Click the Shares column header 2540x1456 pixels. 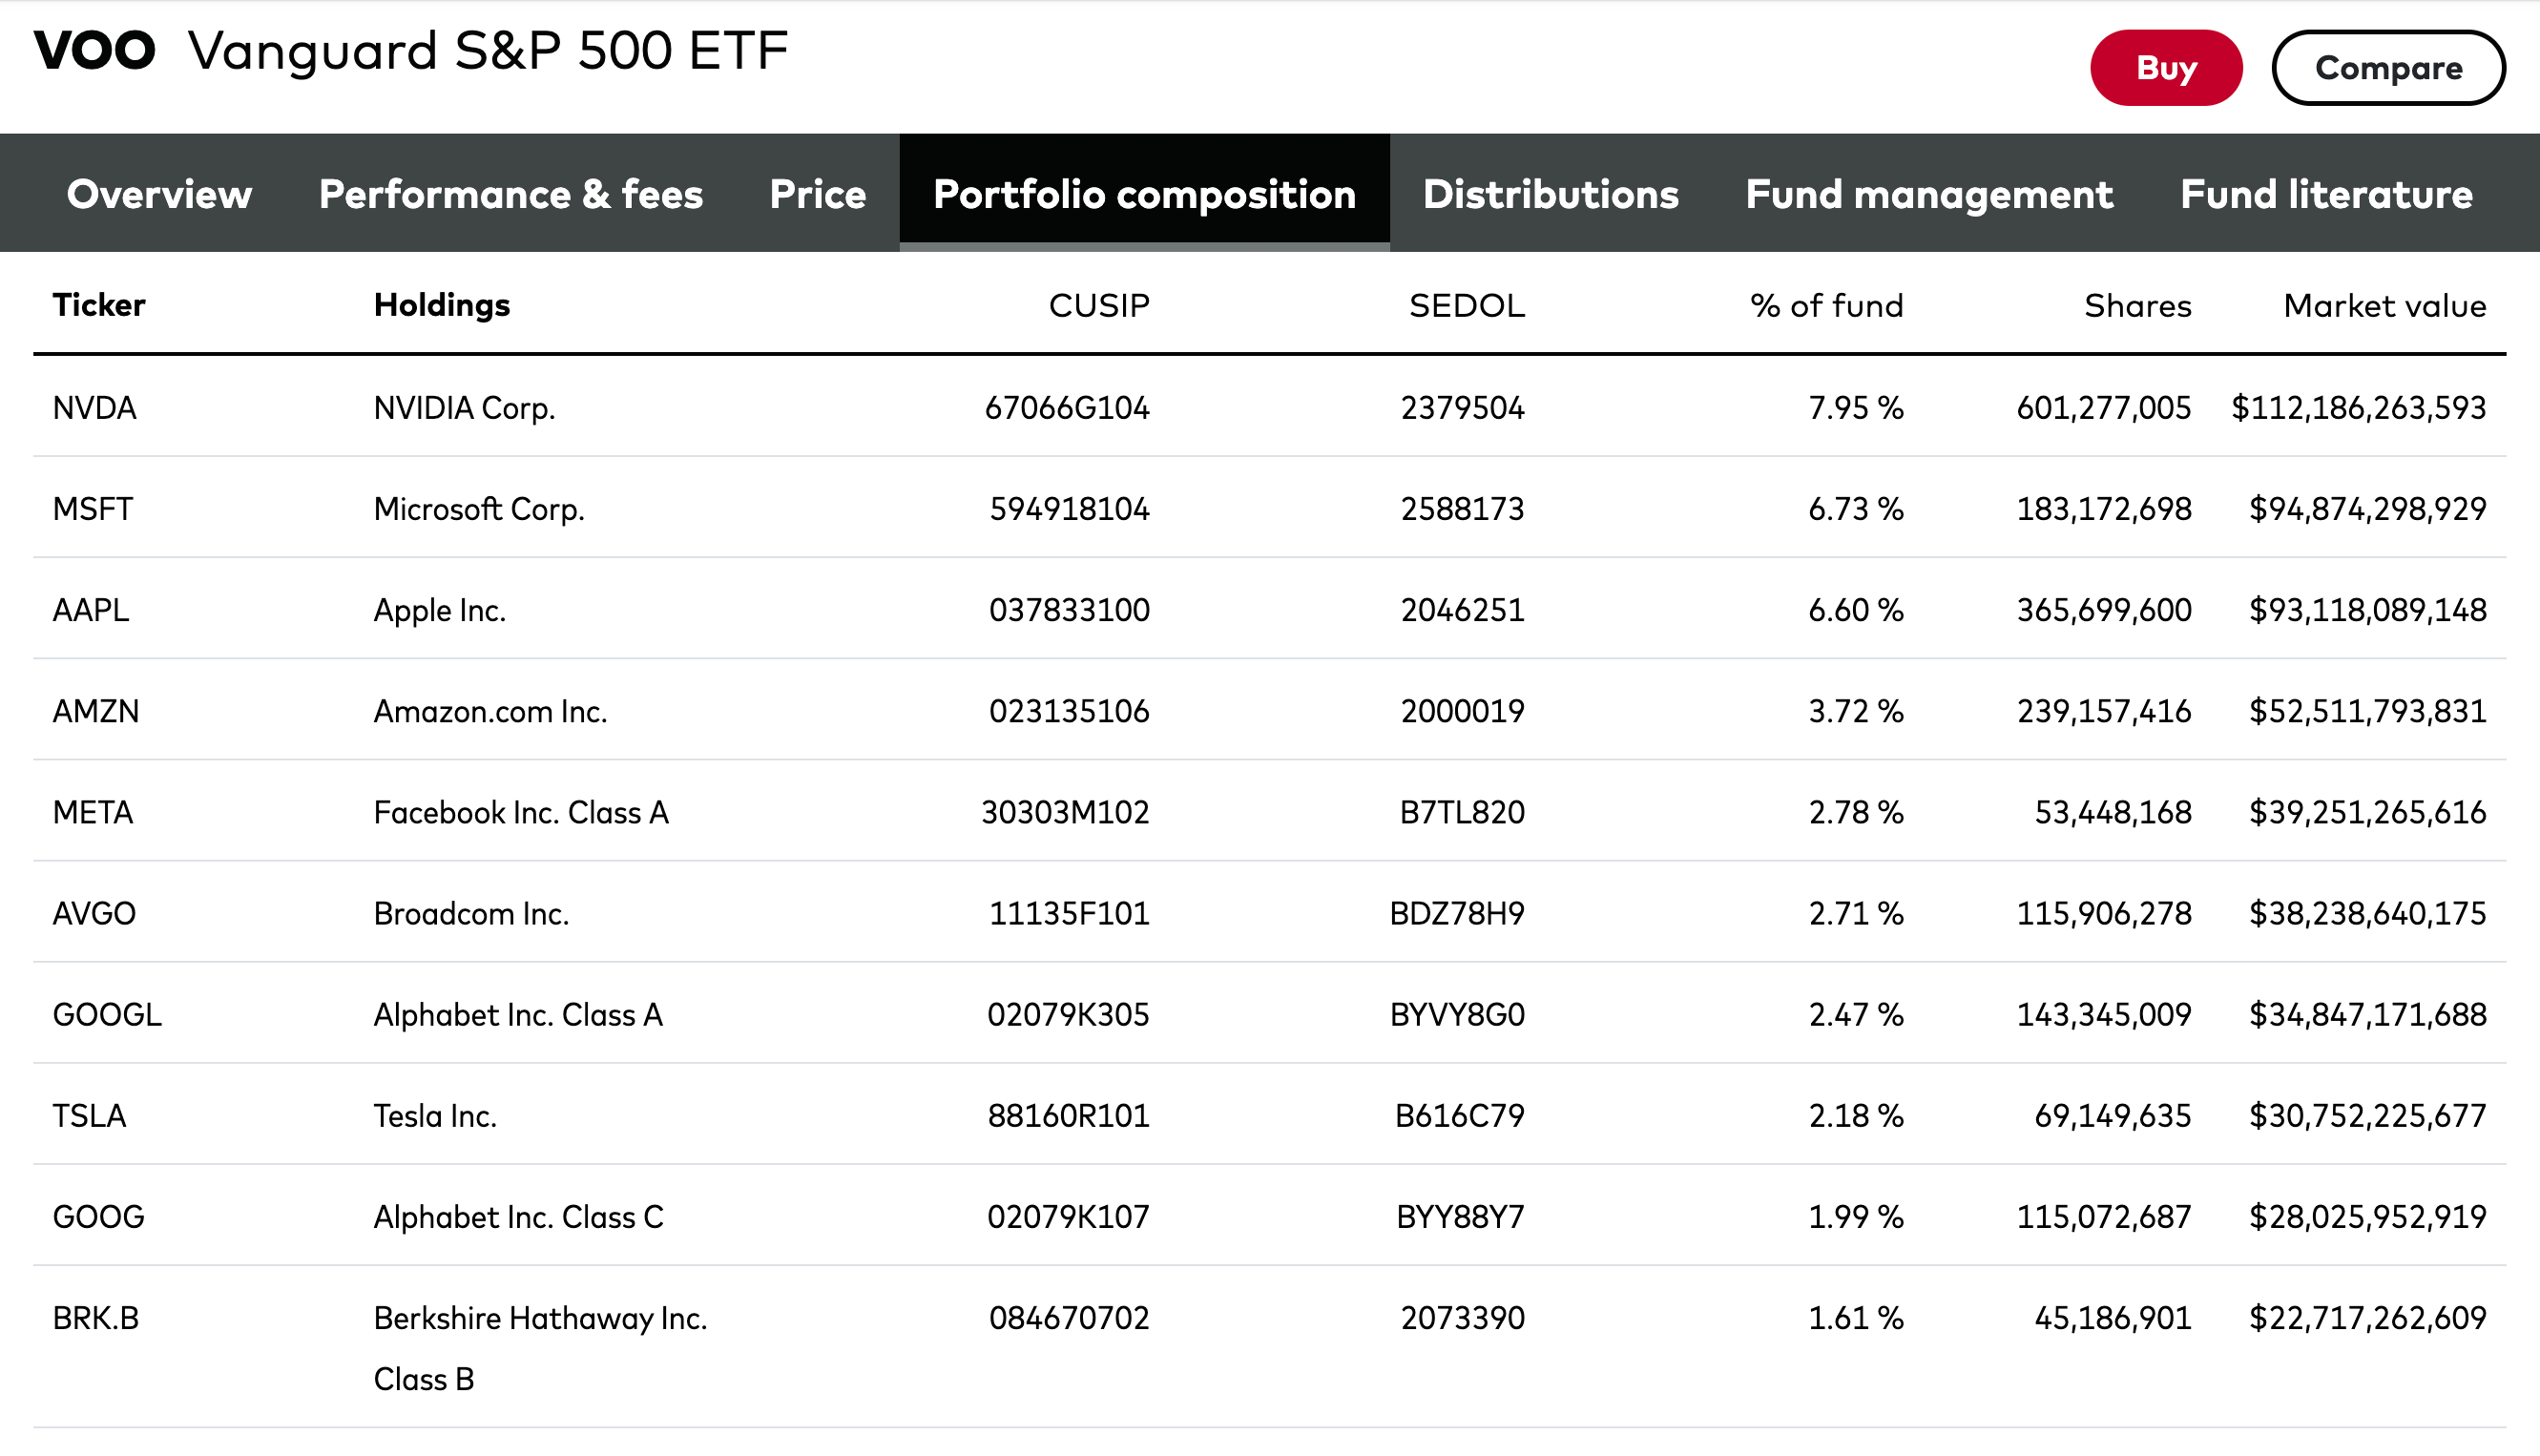point(2137,305)
